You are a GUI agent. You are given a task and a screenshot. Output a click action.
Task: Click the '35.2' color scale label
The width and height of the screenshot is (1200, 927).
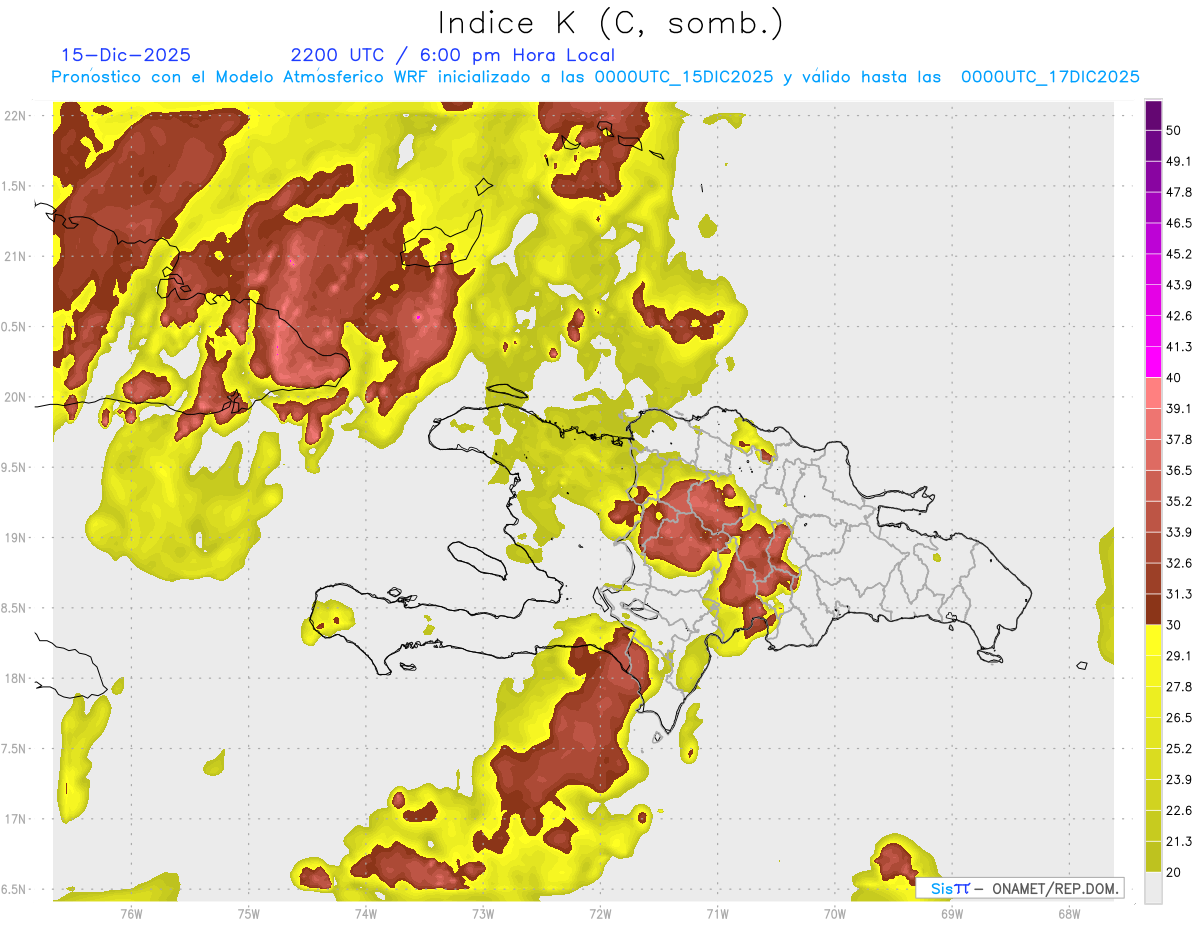(x=1178, y=501)
